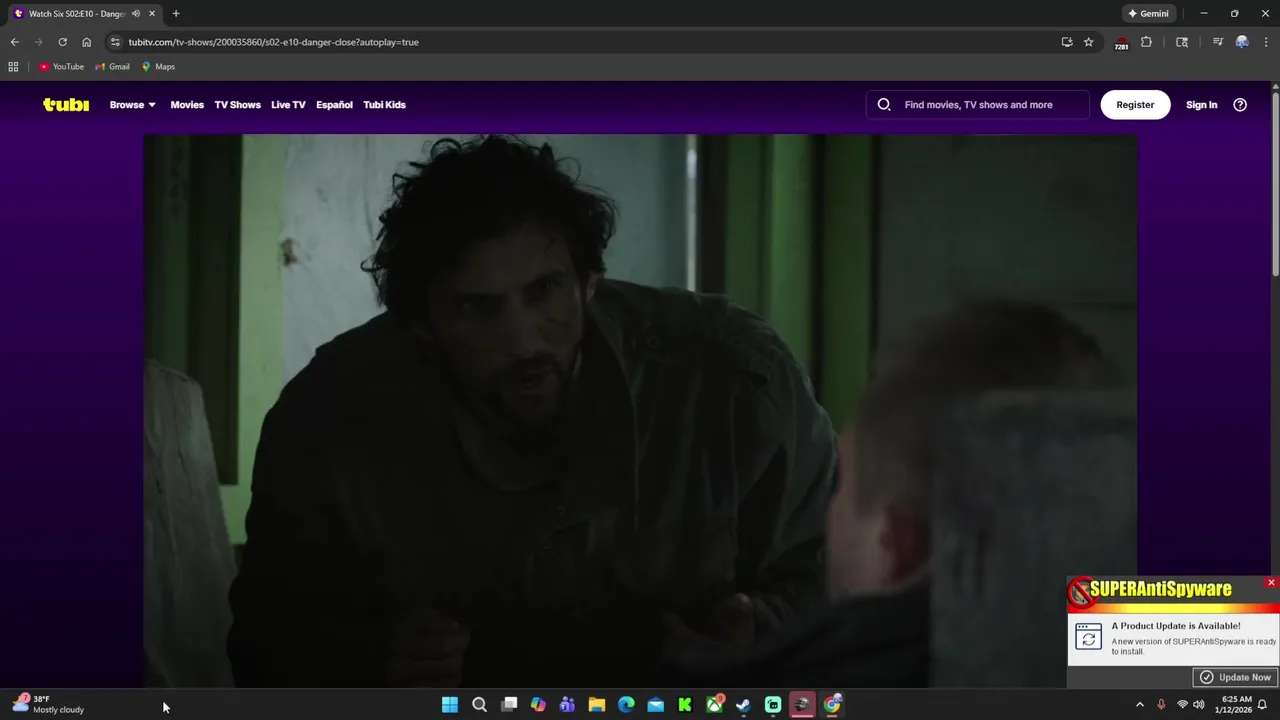
Task: Open the Windows Start menu
Action: tap(450, 705)
